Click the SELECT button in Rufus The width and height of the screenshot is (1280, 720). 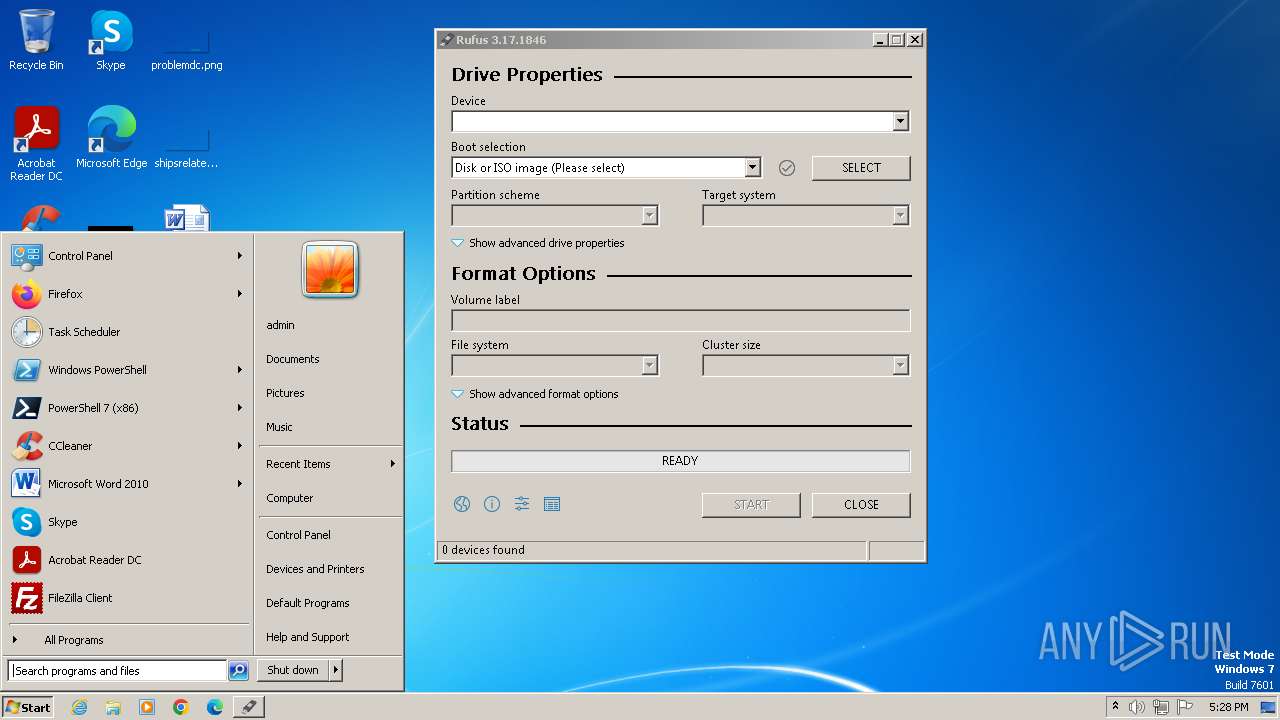pyautogui.click(x=861, y=168)
